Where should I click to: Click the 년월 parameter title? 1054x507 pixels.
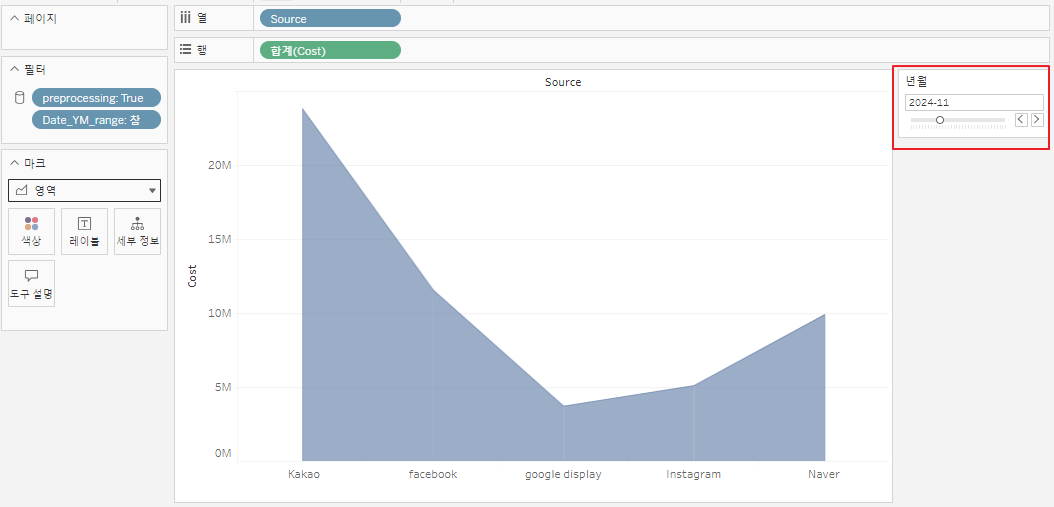(916, 81)
